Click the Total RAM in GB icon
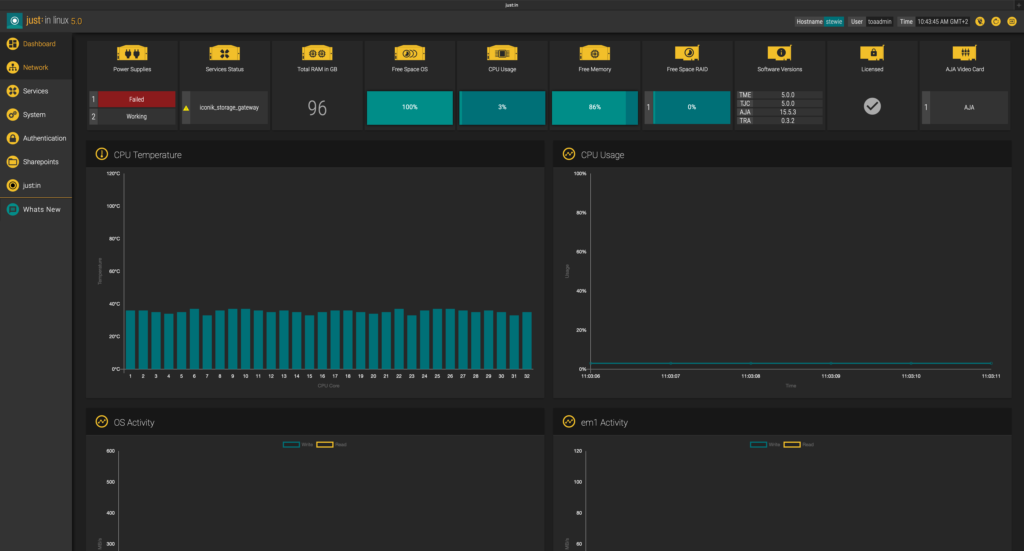Viewport: 1024px width, 551px height. tap(317, 53)
